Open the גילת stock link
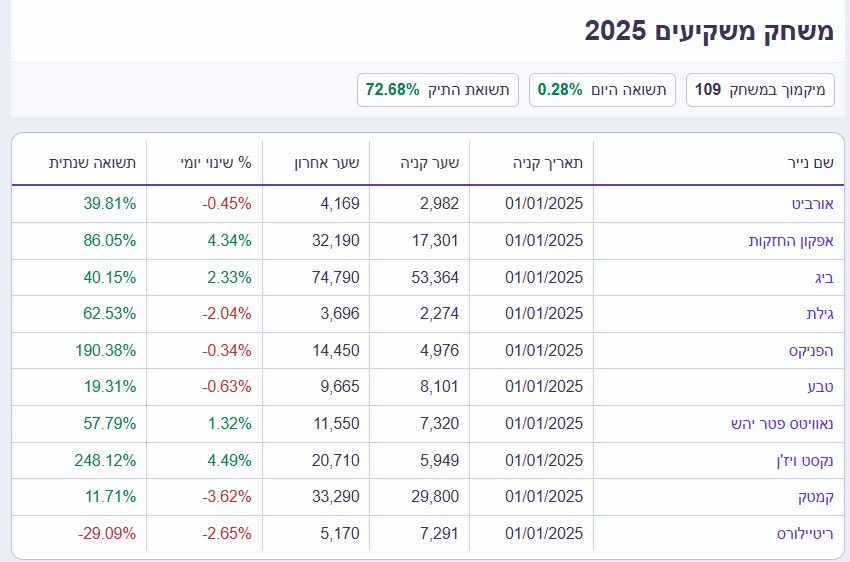 (x=820, y=314)
